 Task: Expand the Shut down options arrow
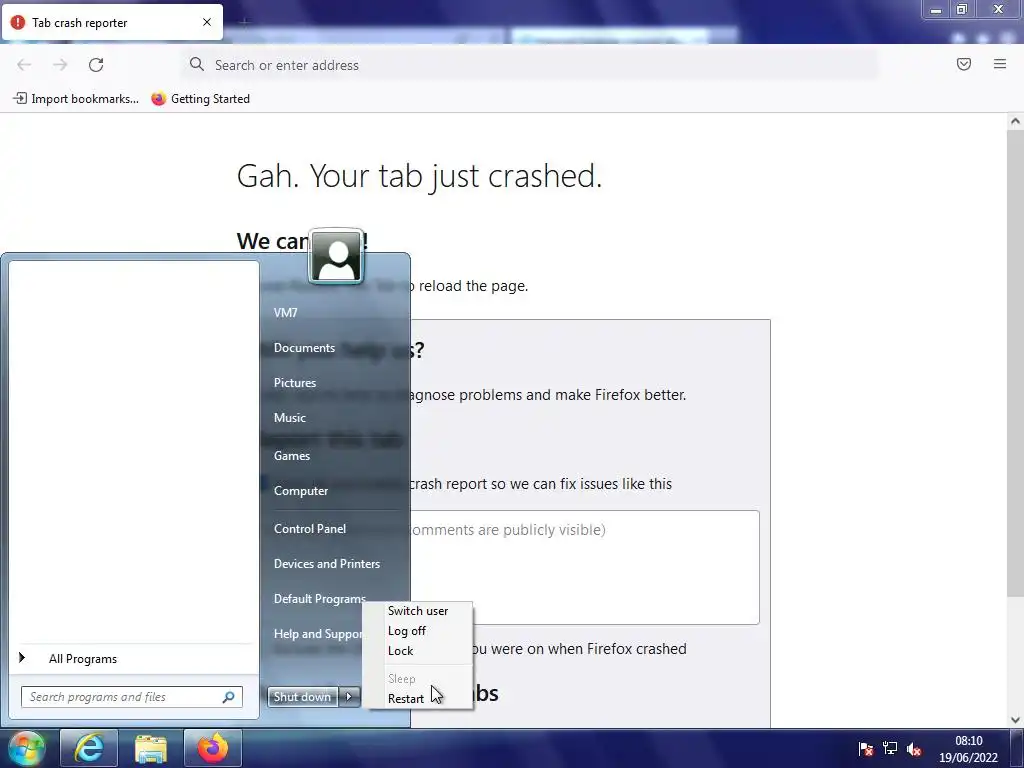[x=349, y=697]
